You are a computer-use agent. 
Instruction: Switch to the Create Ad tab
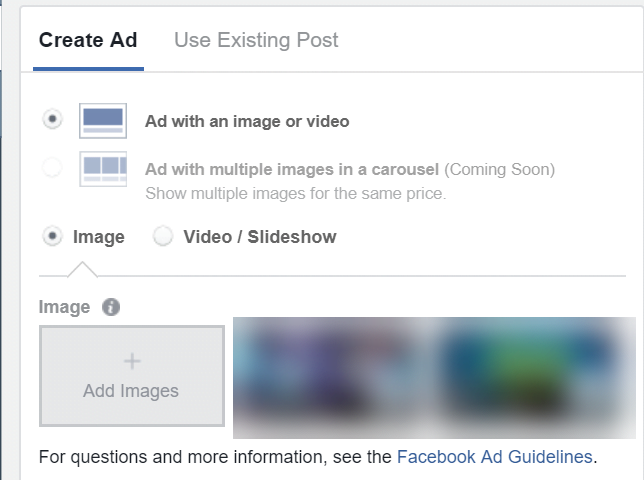[x=88, y=40]
